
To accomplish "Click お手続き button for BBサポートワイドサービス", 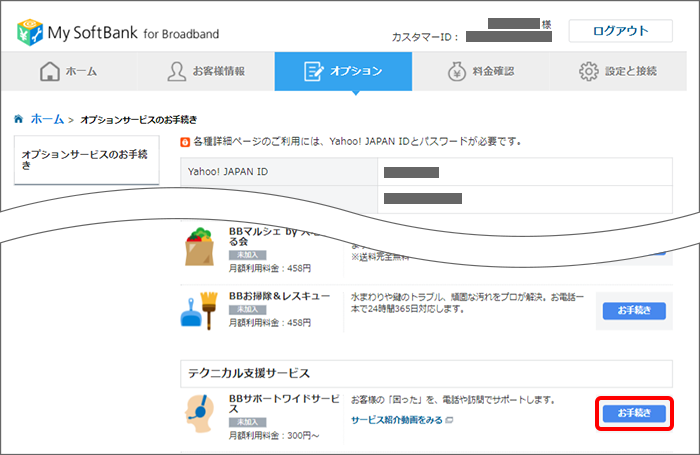I will pos(634,413).
